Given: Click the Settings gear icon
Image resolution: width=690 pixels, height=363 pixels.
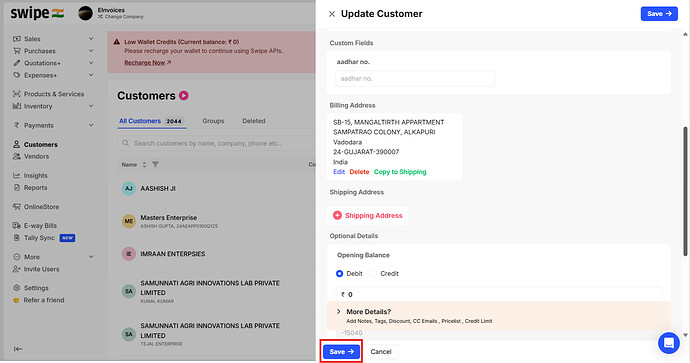Looking at the screenshot, I should [17, 288].
